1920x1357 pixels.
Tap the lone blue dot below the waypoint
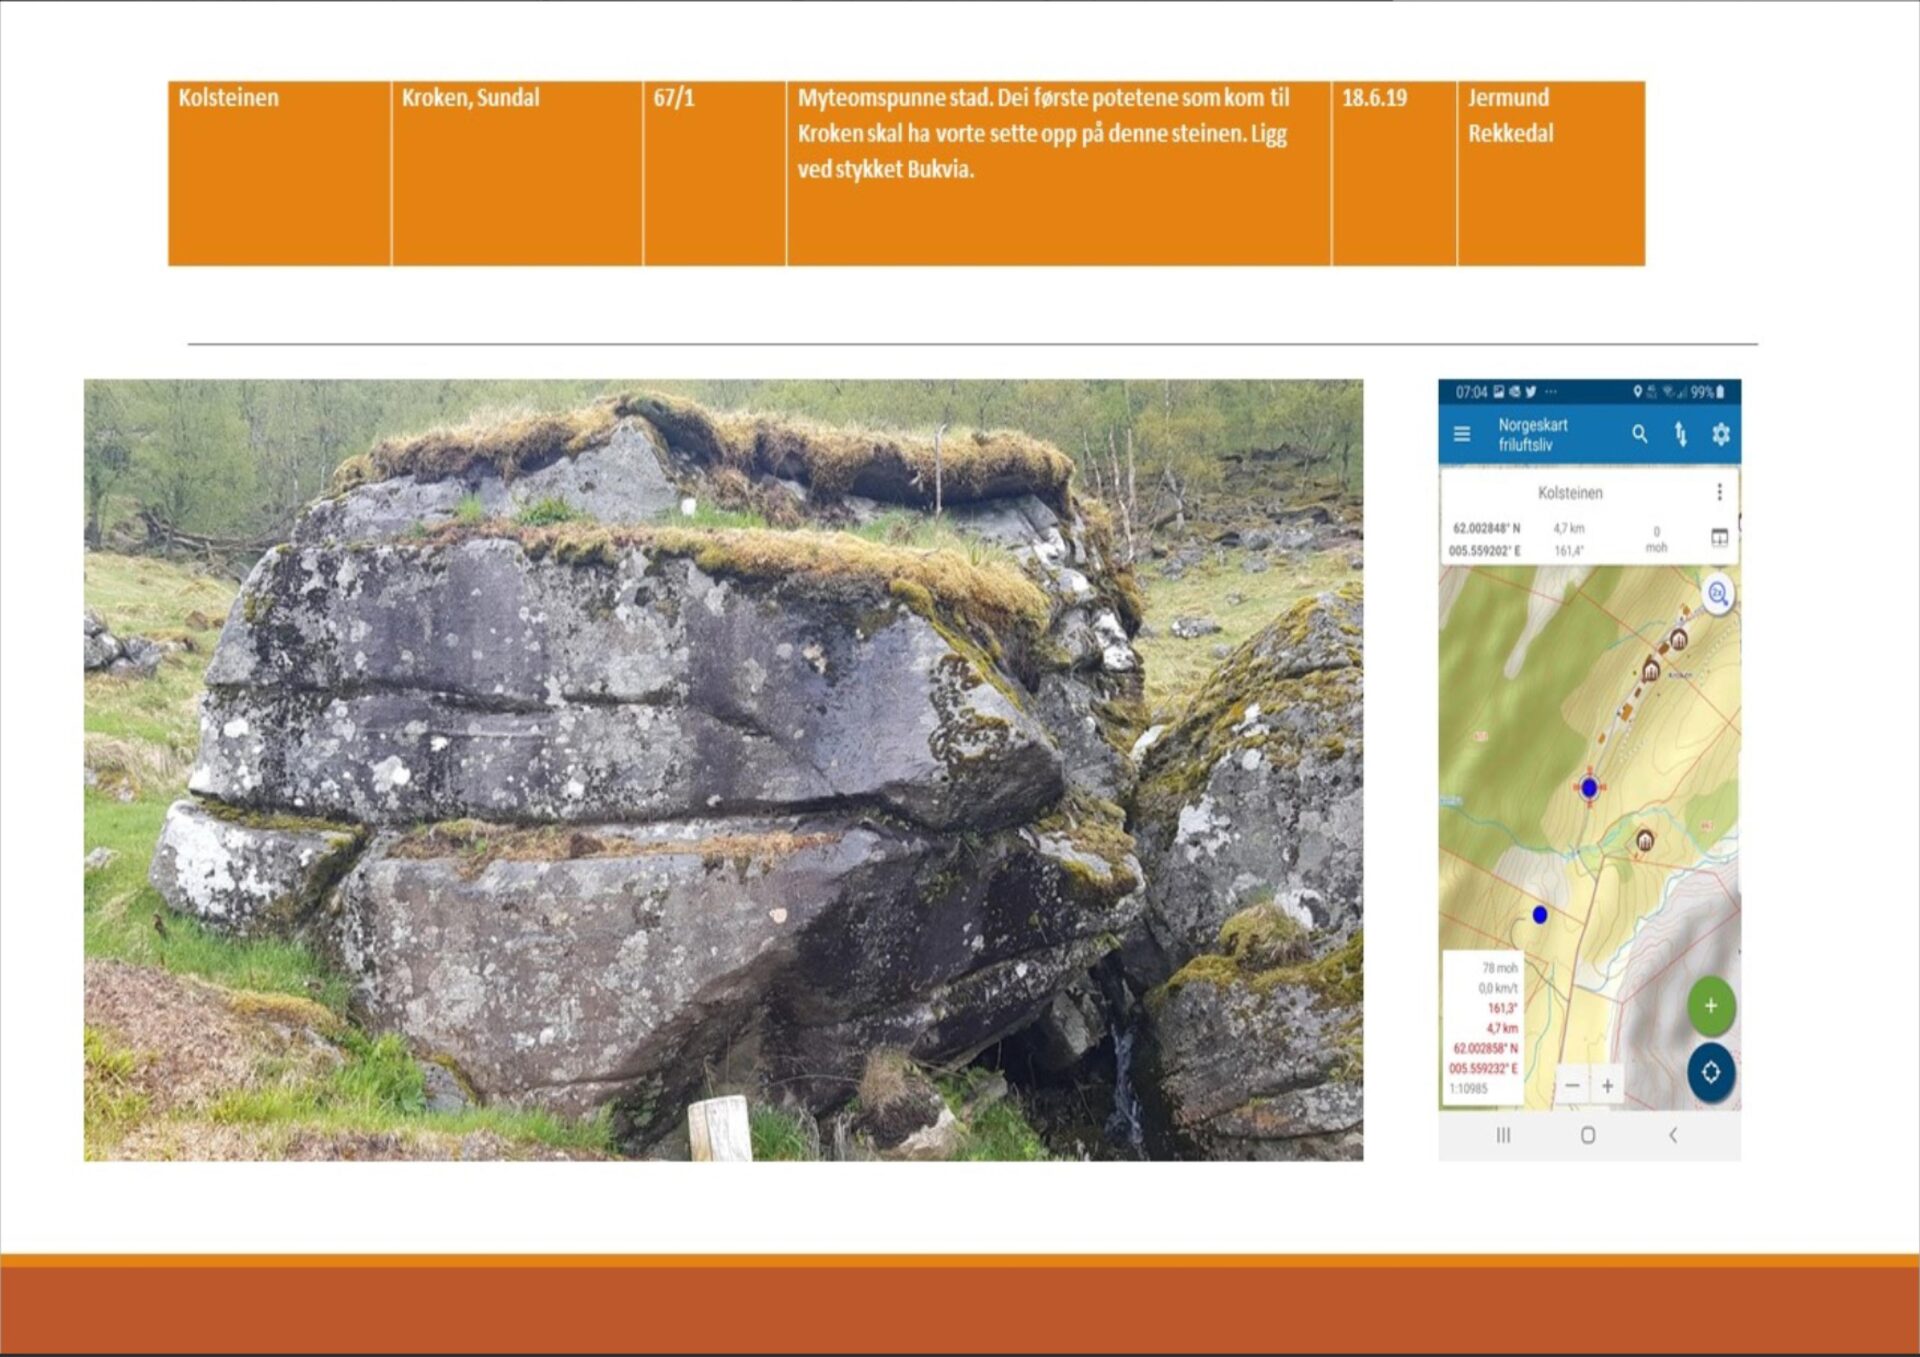[x=1540, y=915]
